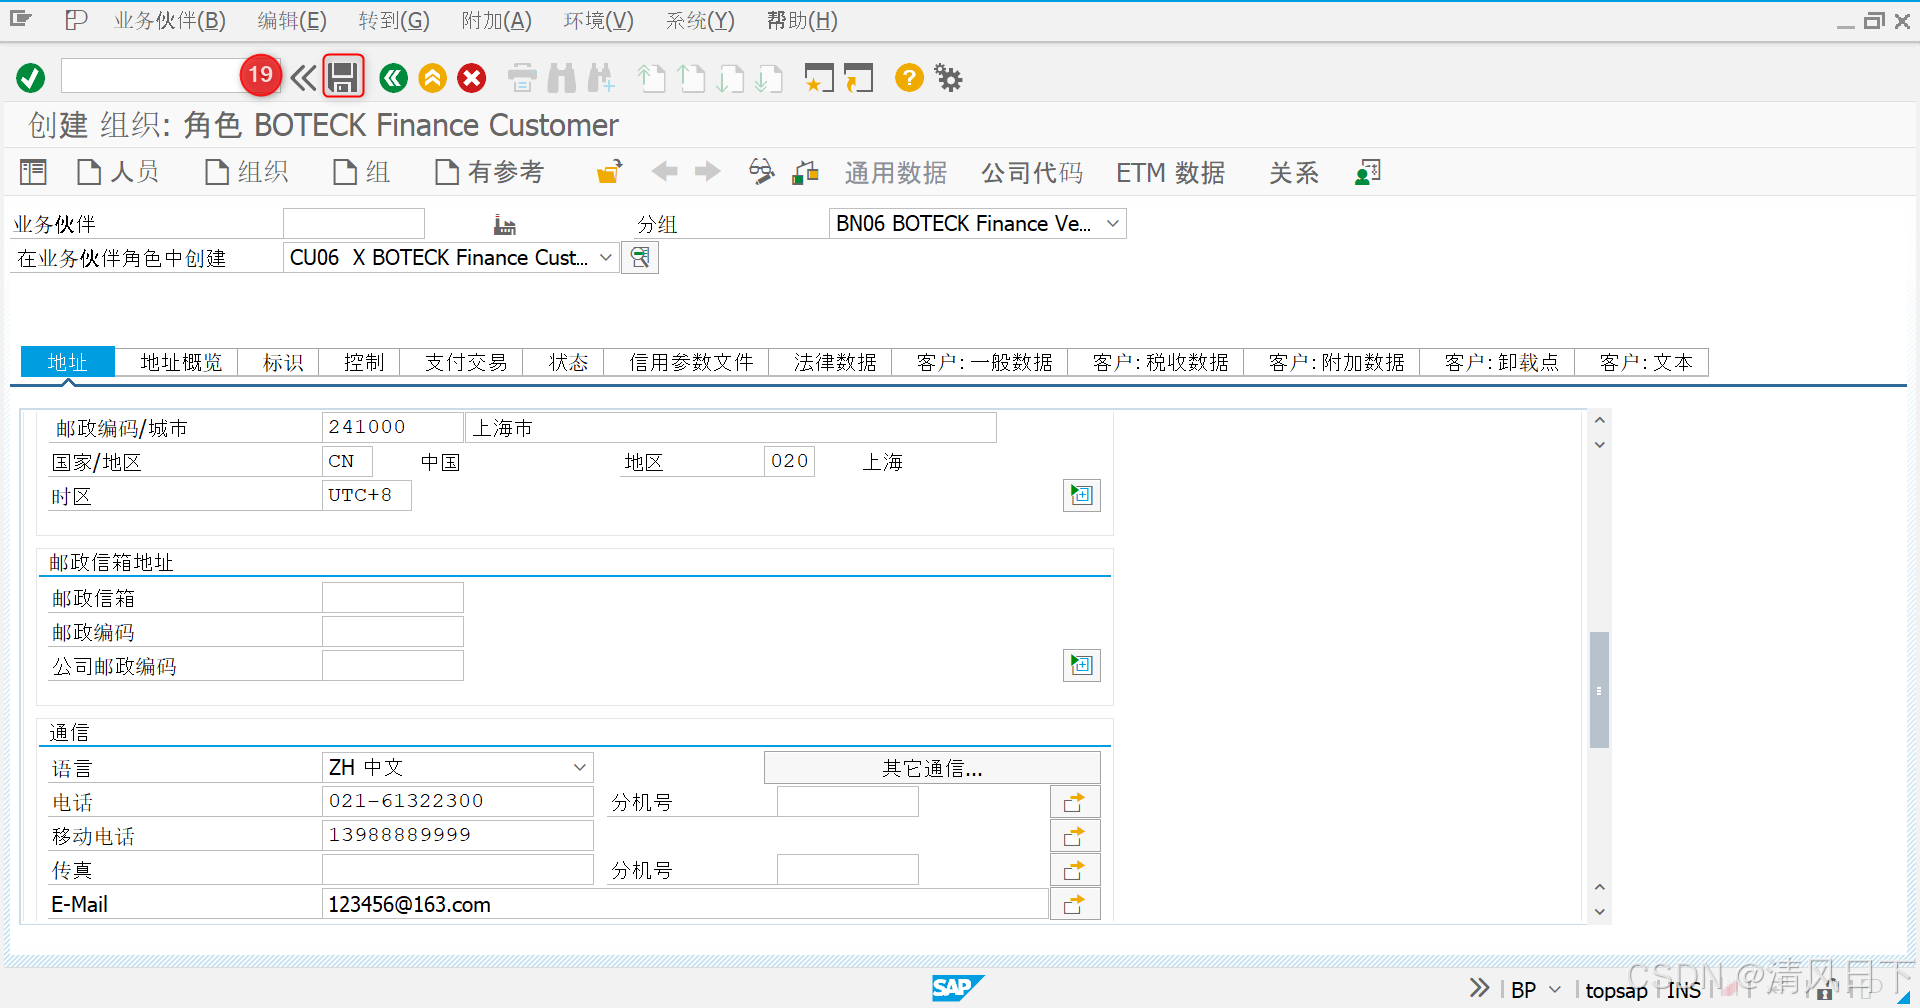
Task: Switch to the 客户:税收数据 tab
Action: pos(1157,362)
